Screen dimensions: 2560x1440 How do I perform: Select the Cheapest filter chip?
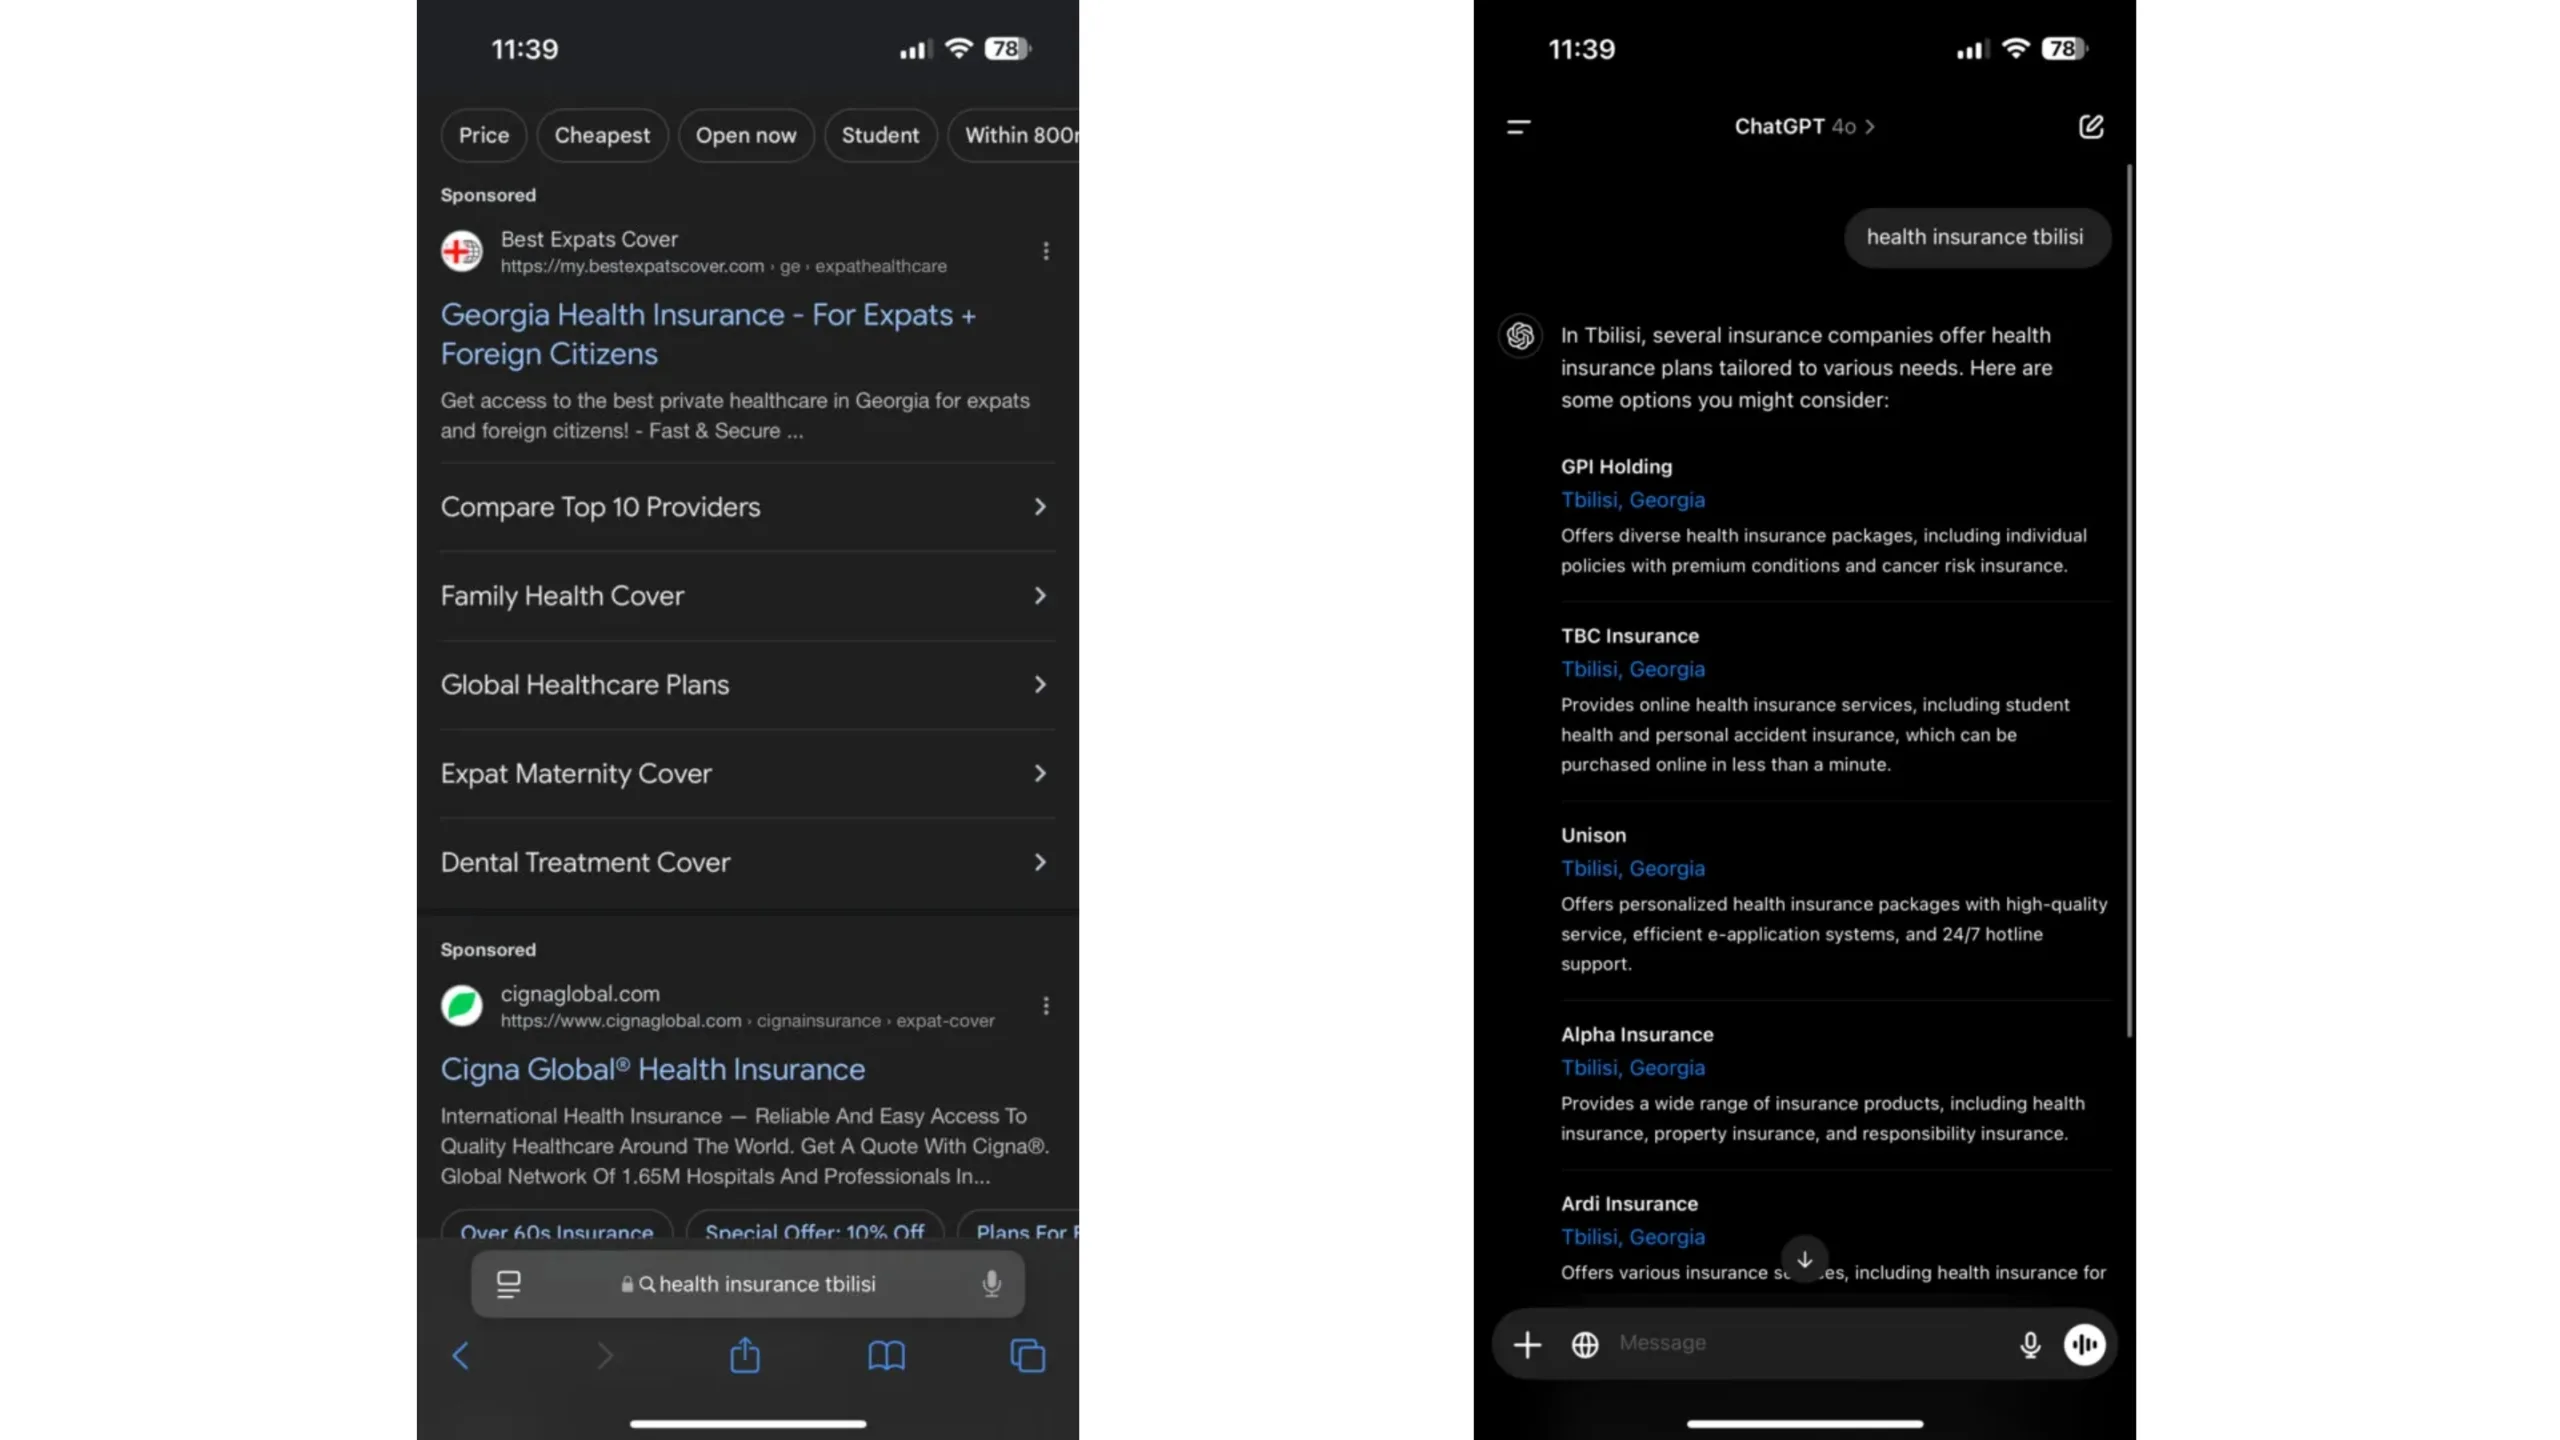(x=602, y=135)
